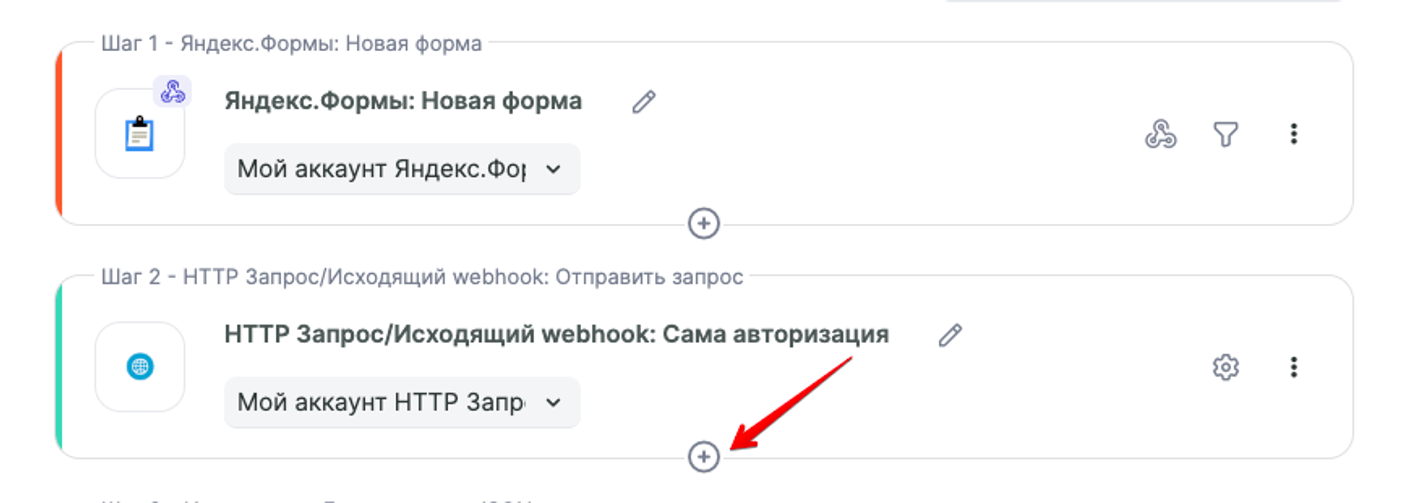Viewport: 1420px width, 503px height.
Task: Click the Yandex Forms clipboard app icon
Action: pos(140,134)
